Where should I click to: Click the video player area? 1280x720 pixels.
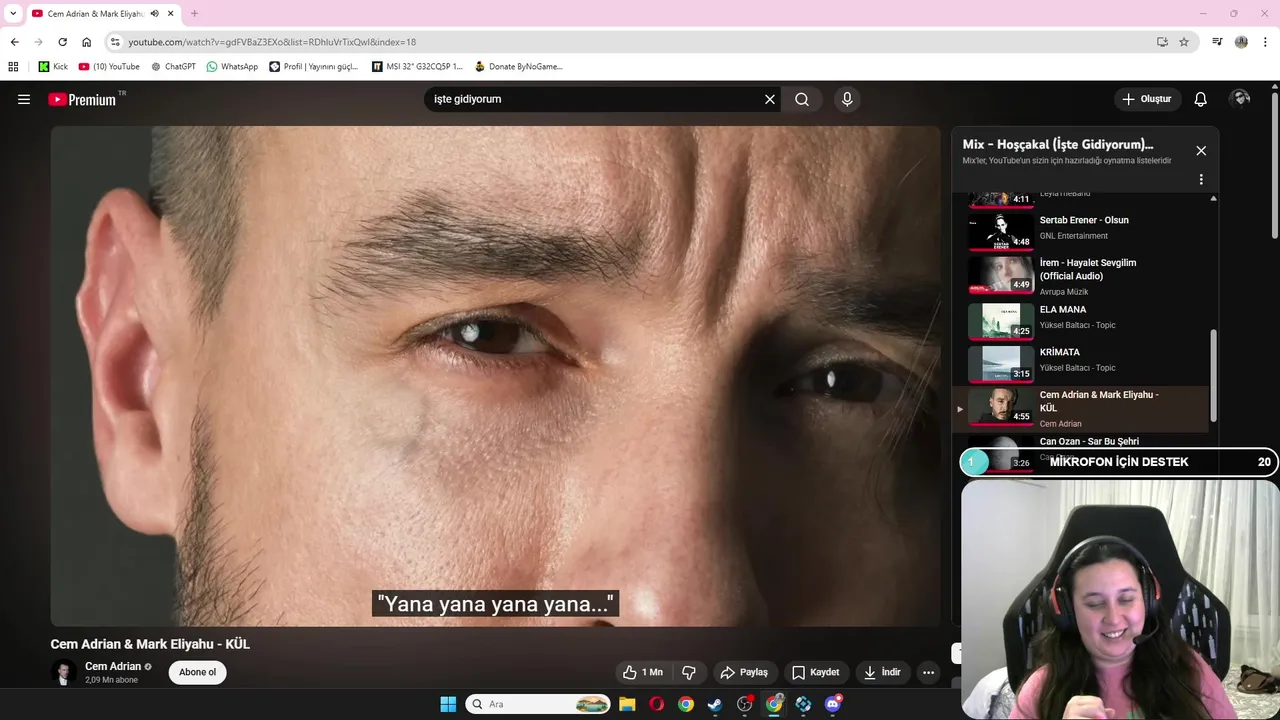coord(496,376)
